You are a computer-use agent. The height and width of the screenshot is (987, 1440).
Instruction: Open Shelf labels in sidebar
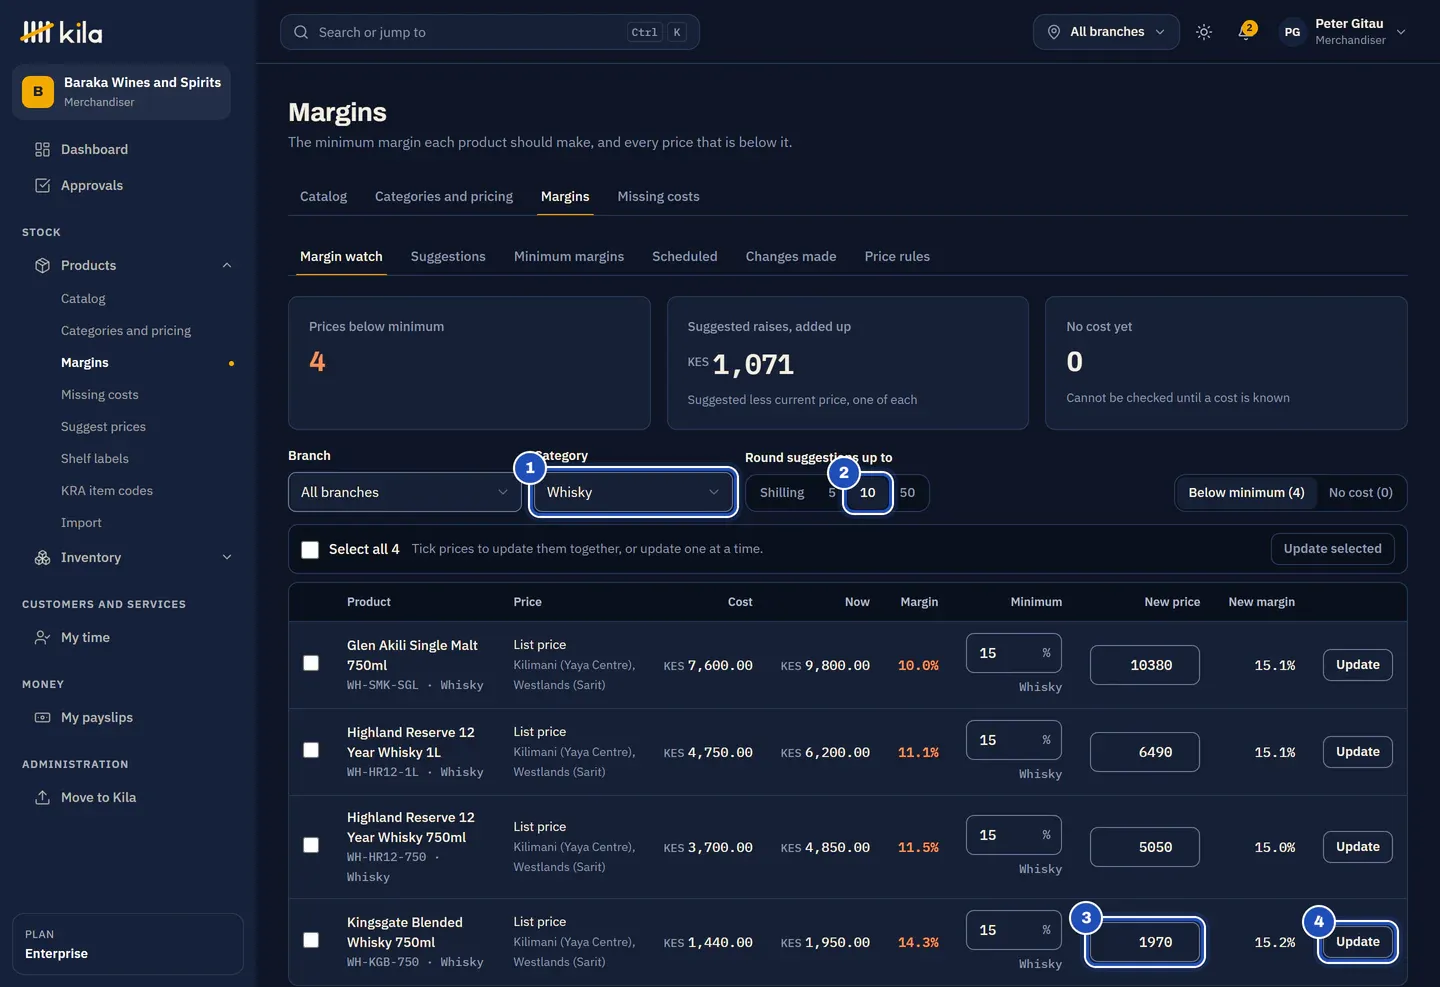click(x=95, y=459)
